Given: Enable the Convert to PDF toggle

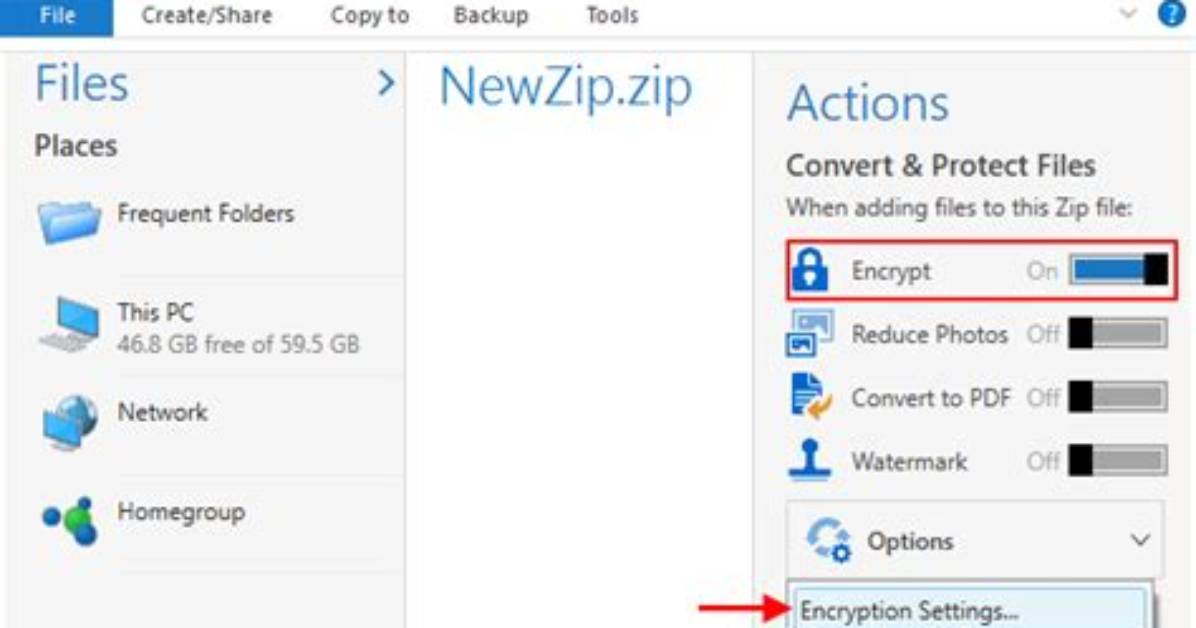Looking at the screenshot, I should click(x=1118, y=397).
